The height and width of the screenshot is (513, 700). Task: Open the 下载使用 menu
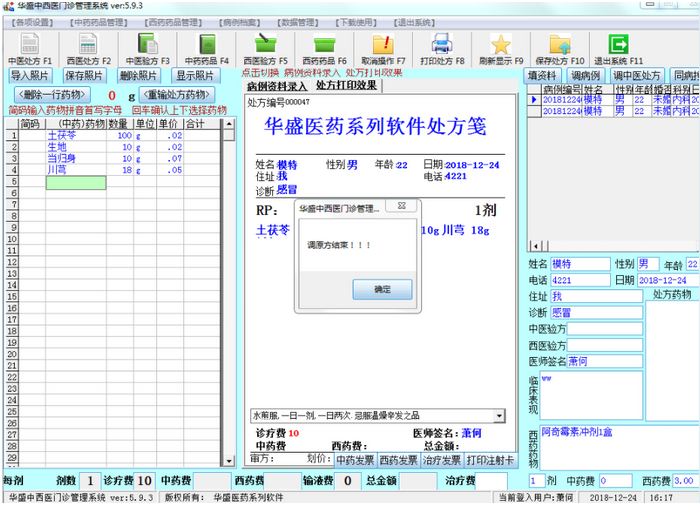[x=356, y=22]
